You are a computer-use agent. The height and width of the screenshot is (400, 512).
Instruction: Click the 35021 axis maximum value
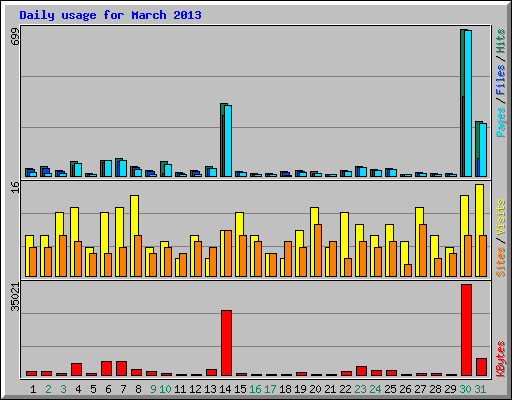pos(15,297)
